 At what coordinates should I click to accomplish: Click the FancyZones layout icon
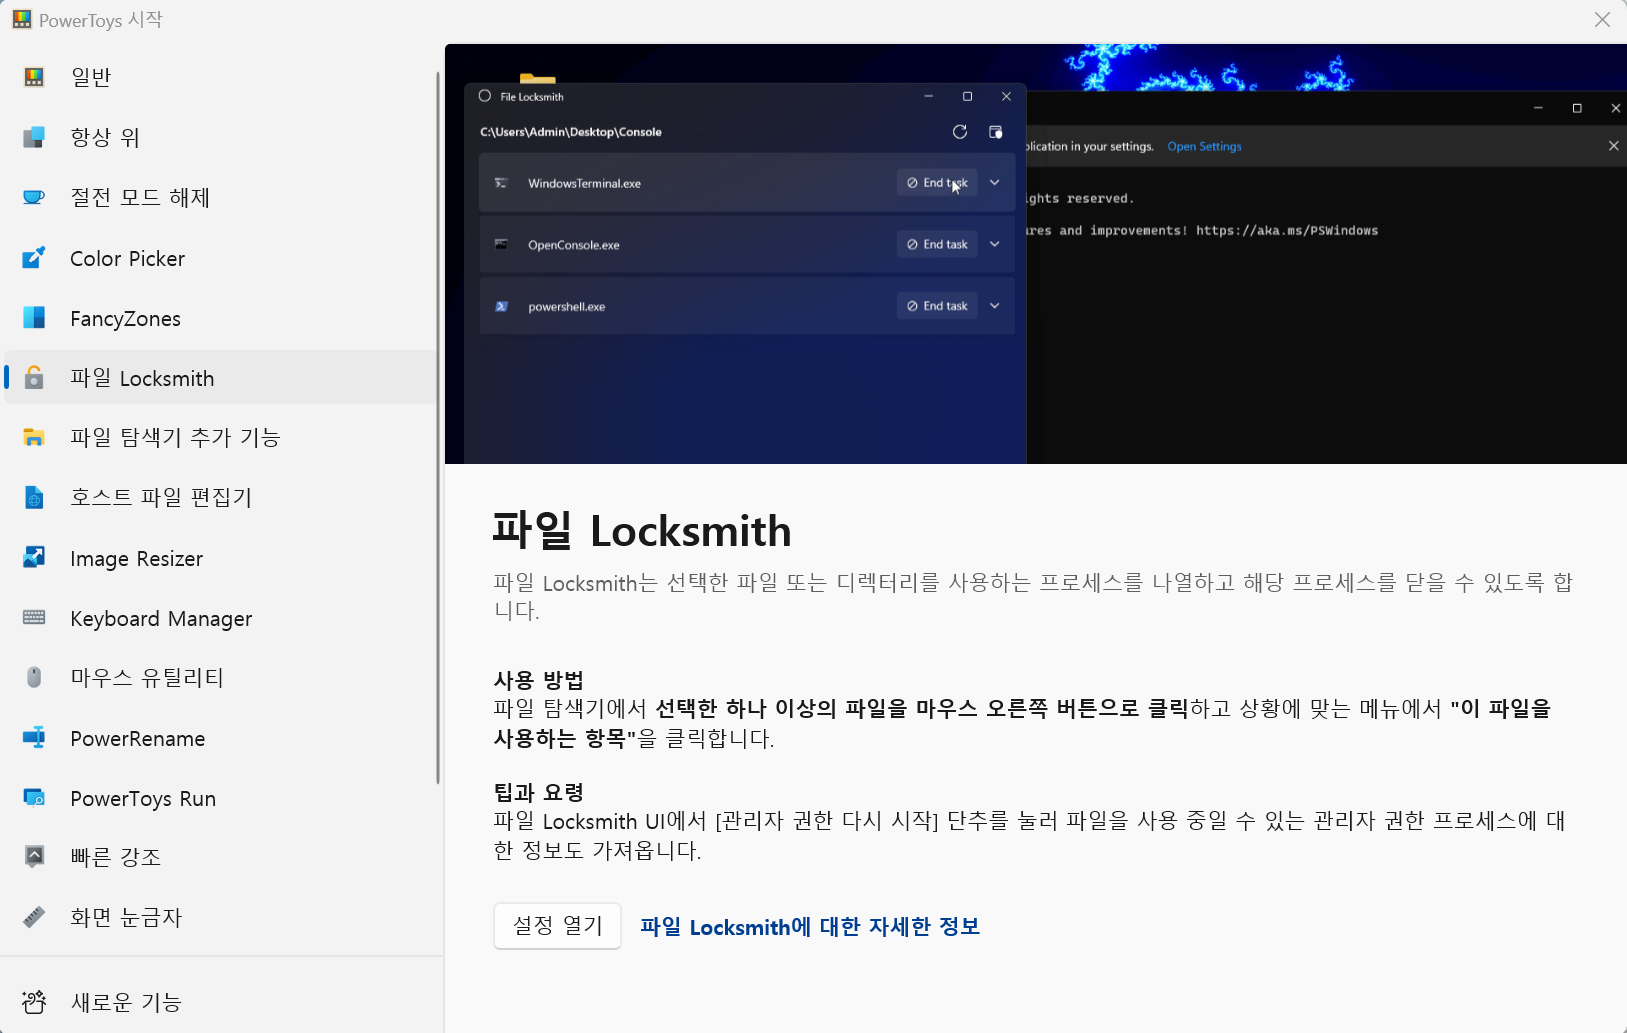coord(34,318)
